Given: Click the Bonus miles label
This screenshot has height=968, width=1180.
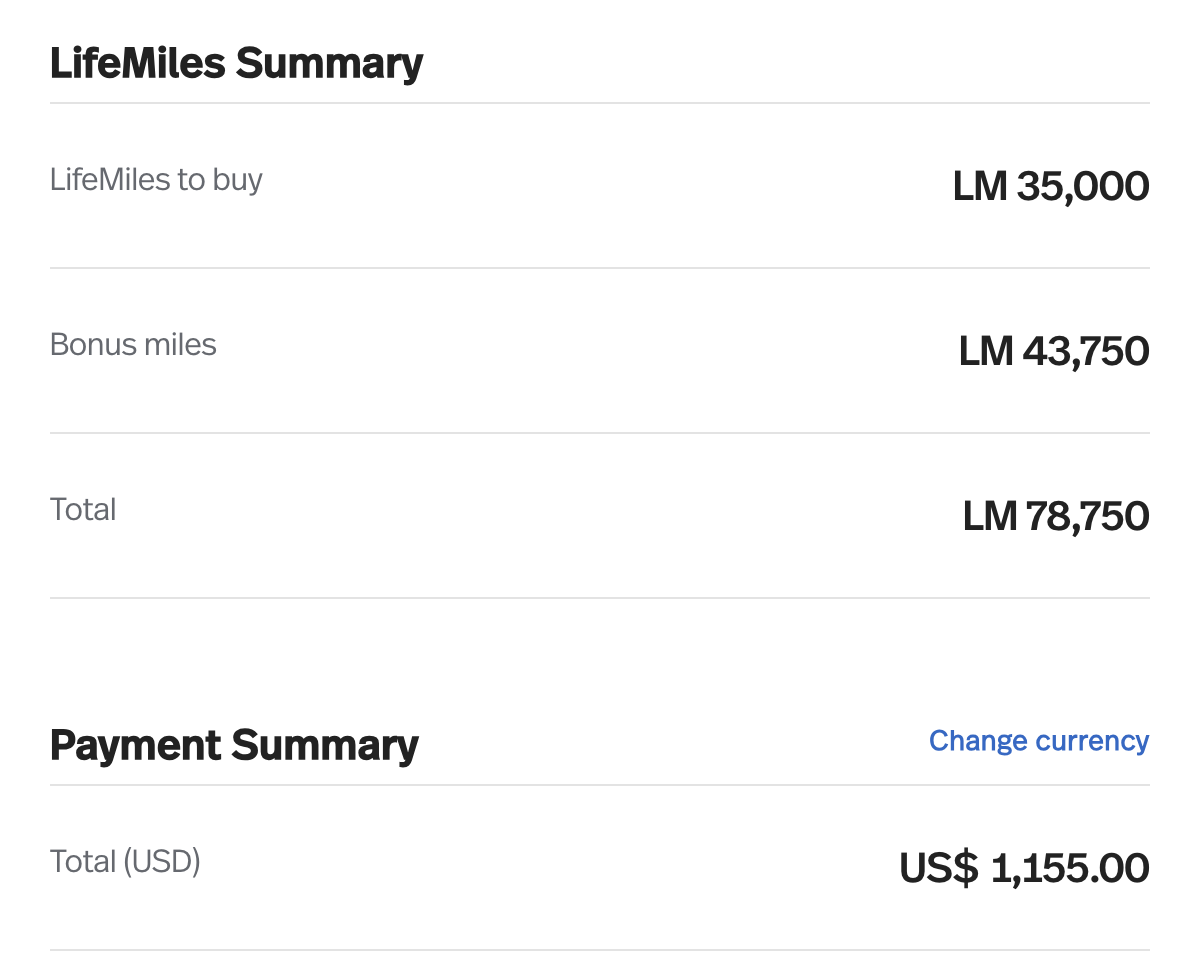Looking at the screenshot, I should click(133, 345).
